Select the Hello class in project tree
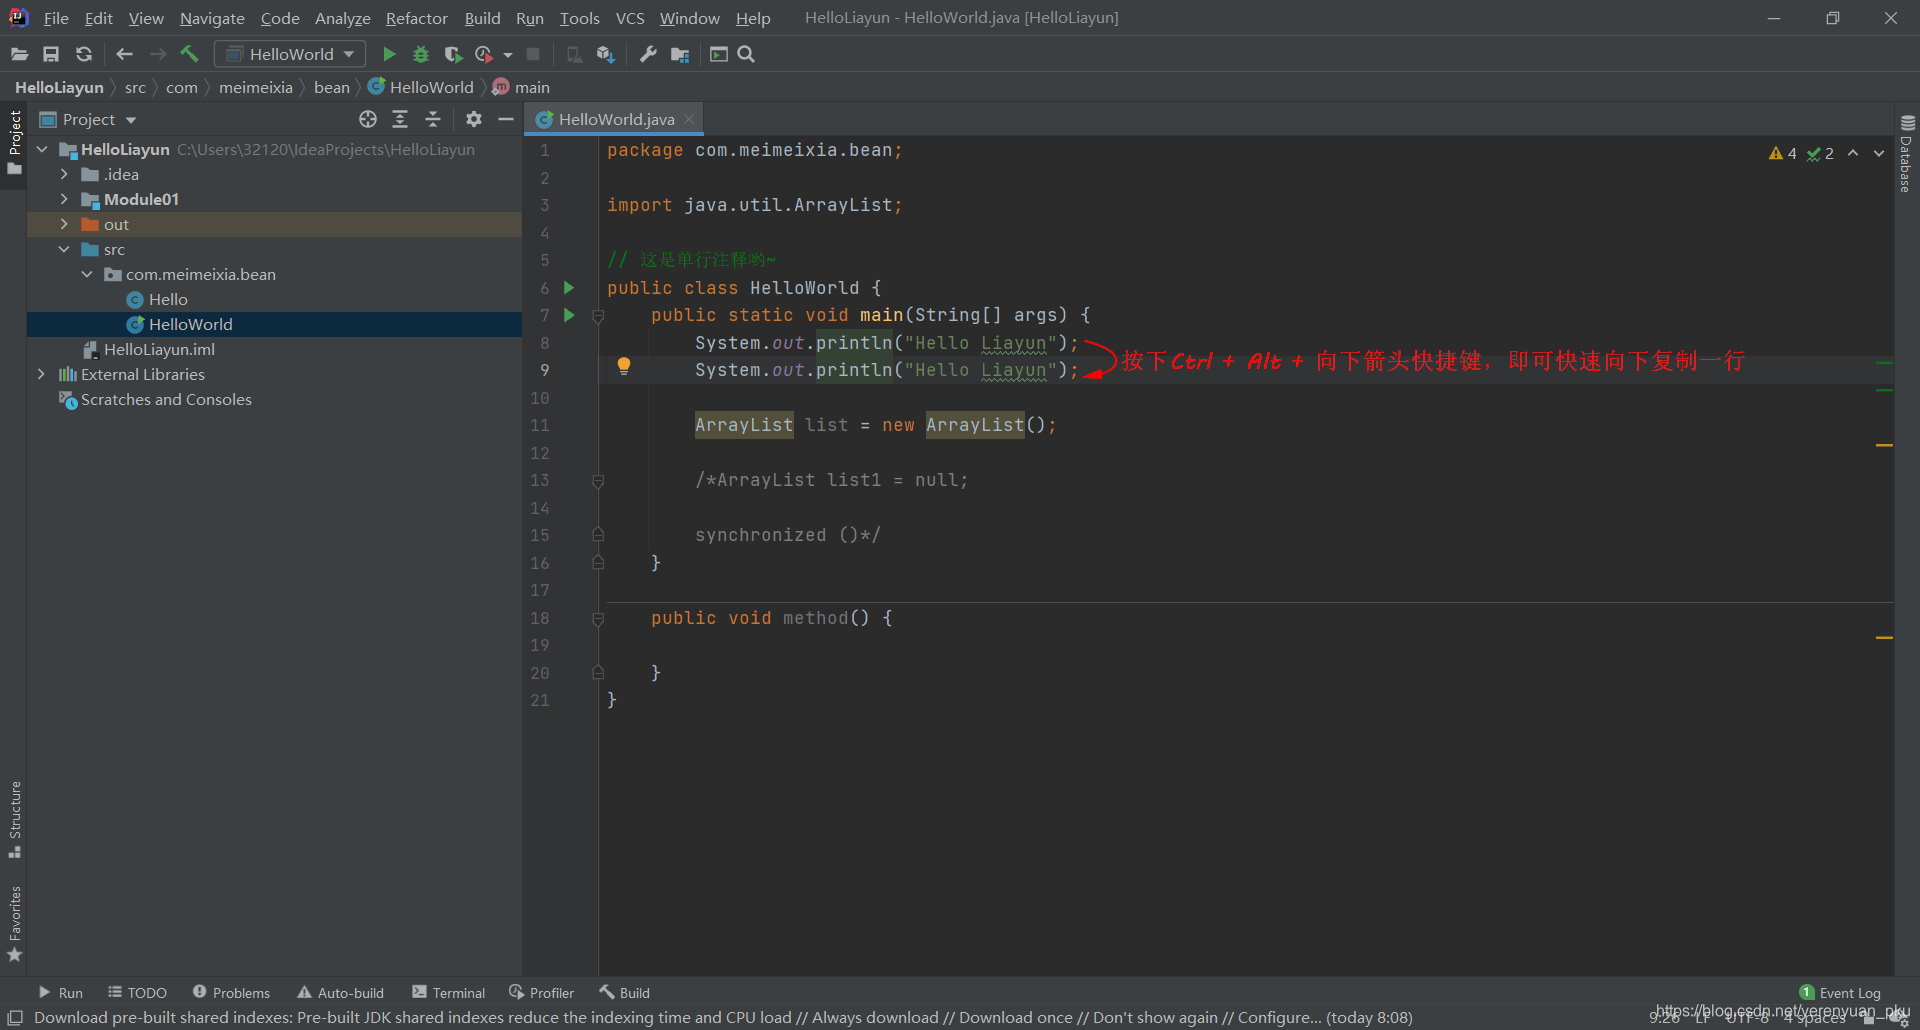The height and width of the screenshot is (1030, 1920). tap(168, 299)
